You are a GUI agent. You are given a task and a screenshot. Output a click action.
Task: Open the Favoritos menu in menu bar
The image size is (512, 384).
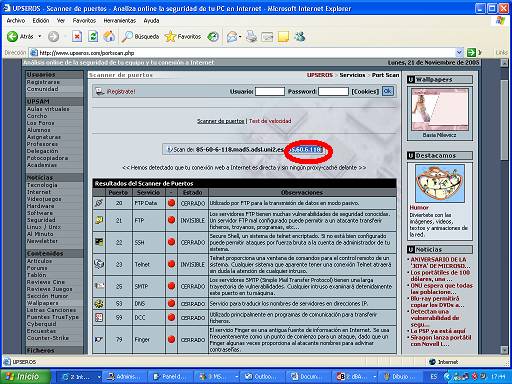84,21
